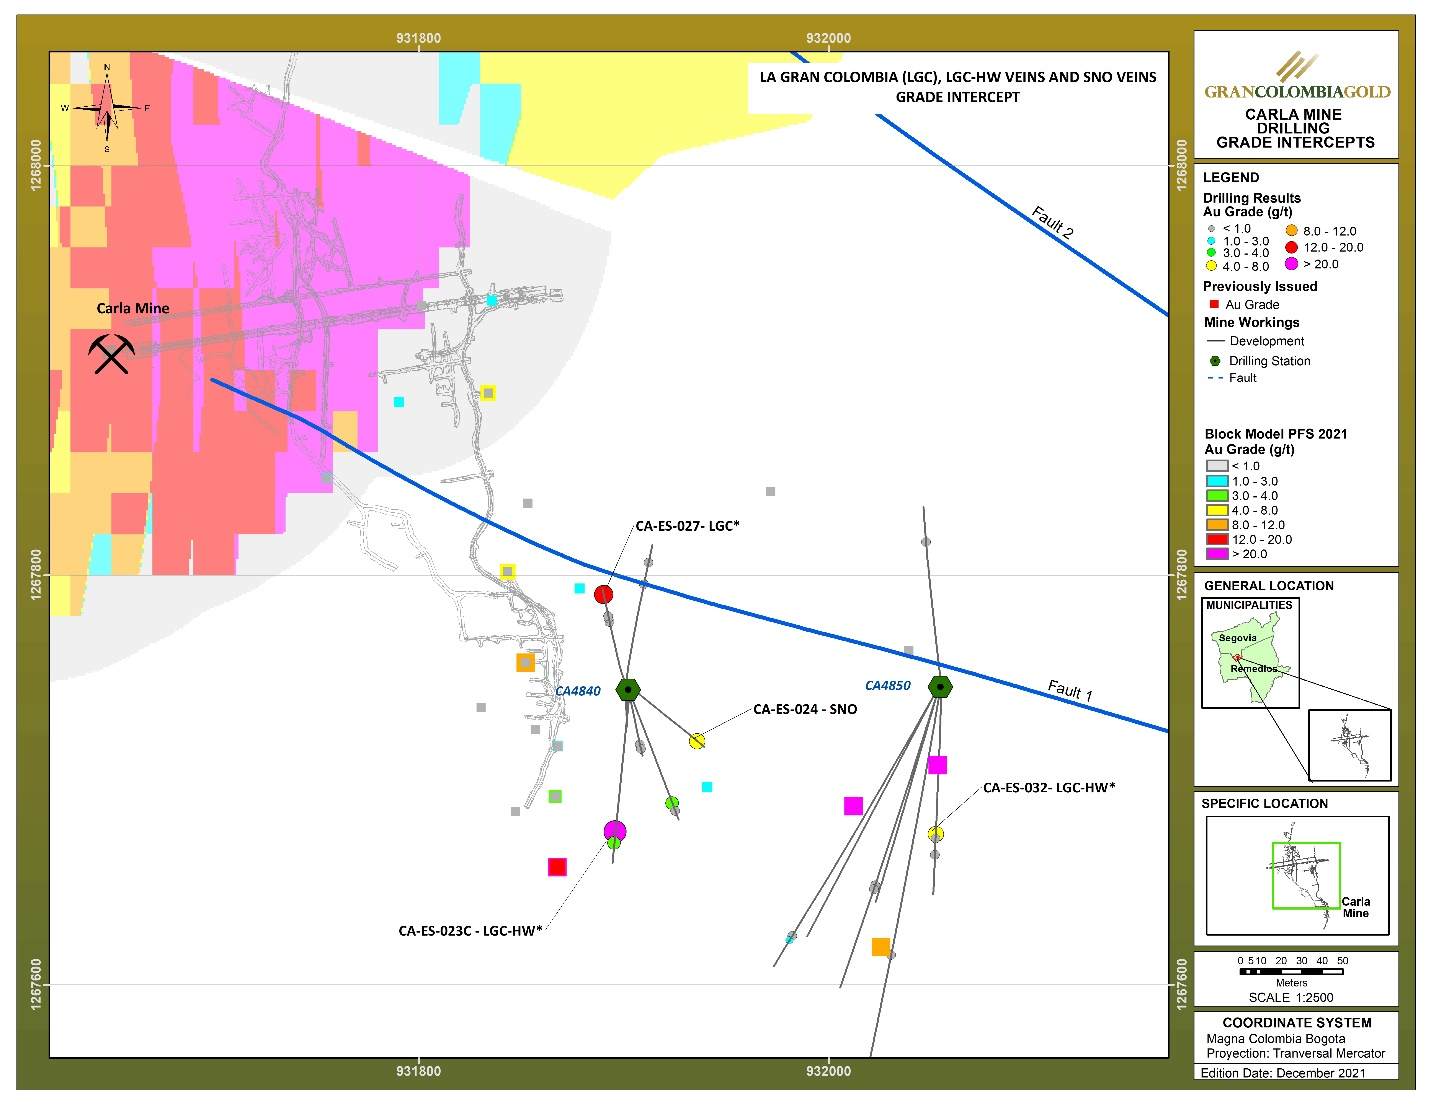The height and width of the screenshot is (1105, 1431).
Task: Click the yellow intercept circle for CA-ES-024 SNO
Action: click(697, 741)
